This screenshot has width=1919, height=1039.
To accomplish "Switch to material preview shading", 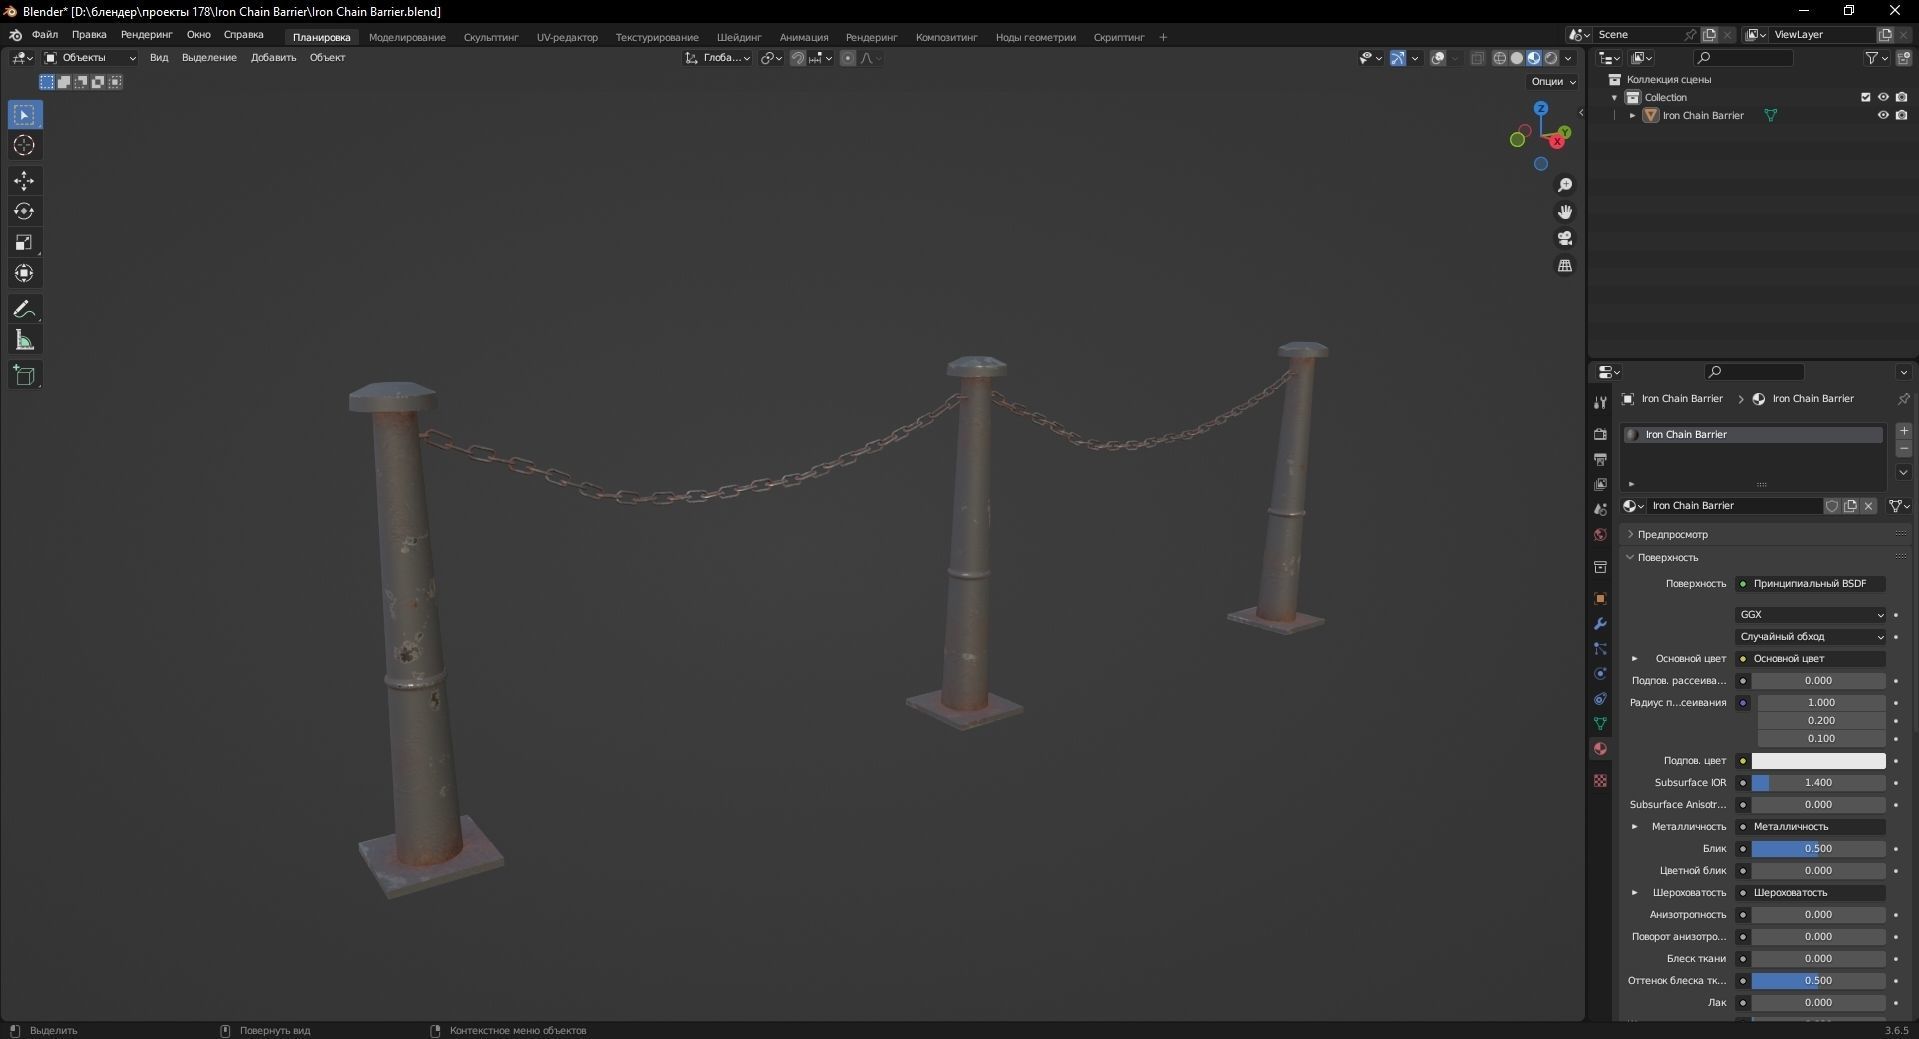I will pyautogui.click(x=1534, y=58).
